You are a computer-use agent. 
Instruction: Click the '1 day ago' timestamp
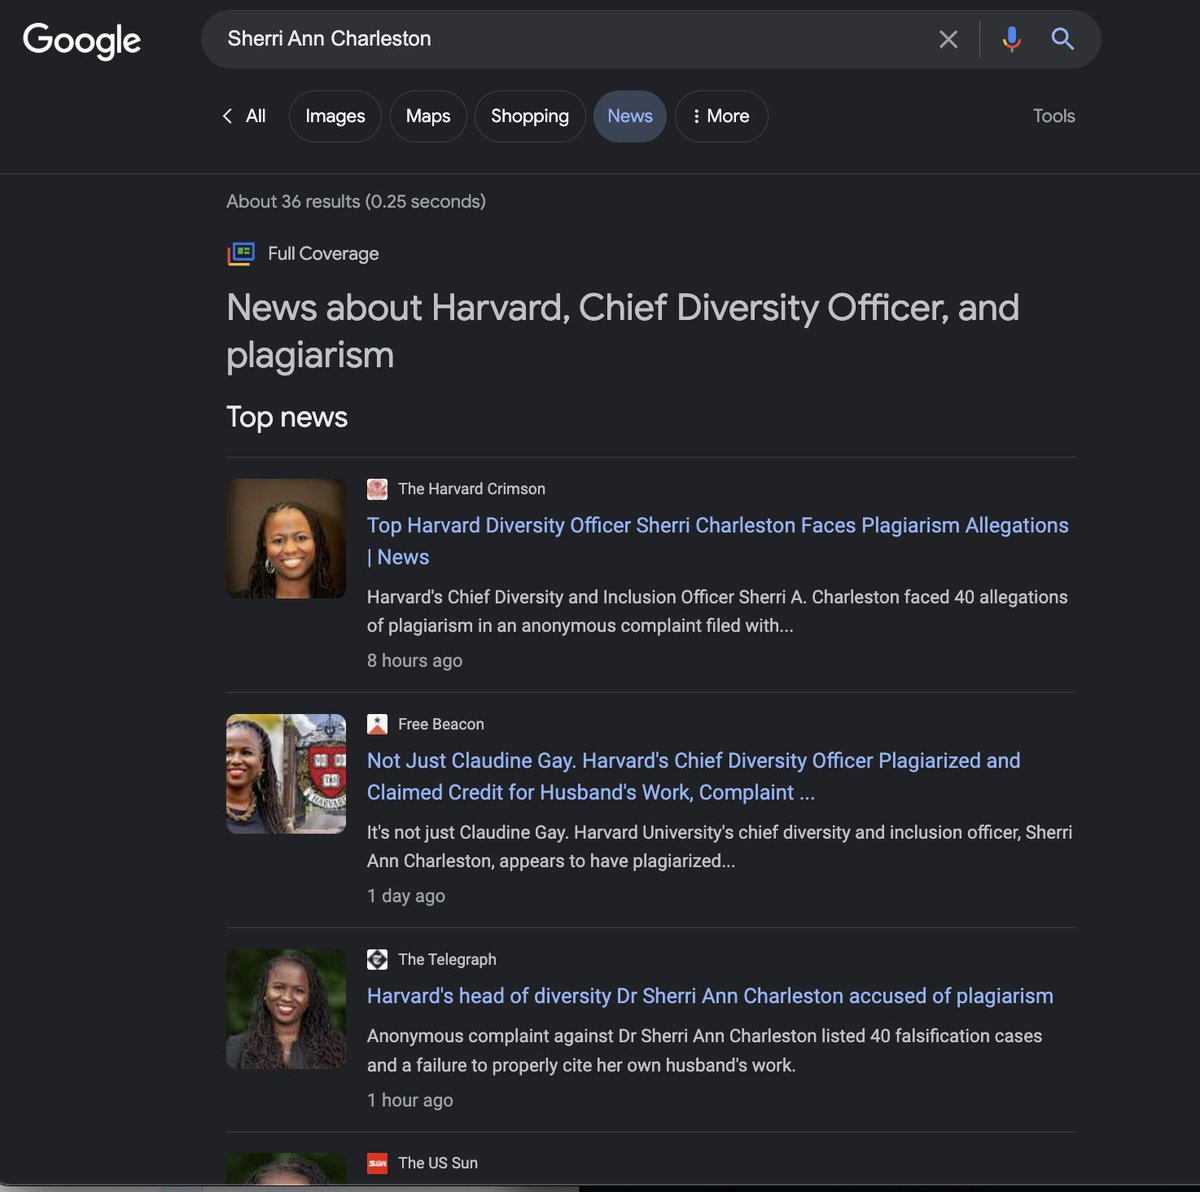pyautogui.click(x=406, y=896)
